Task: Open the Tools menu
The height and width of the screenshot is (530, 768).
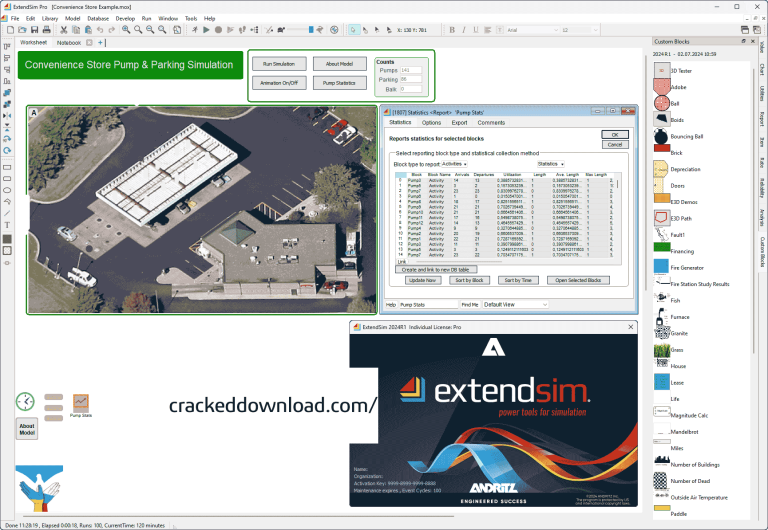Action: pos(191,18)
